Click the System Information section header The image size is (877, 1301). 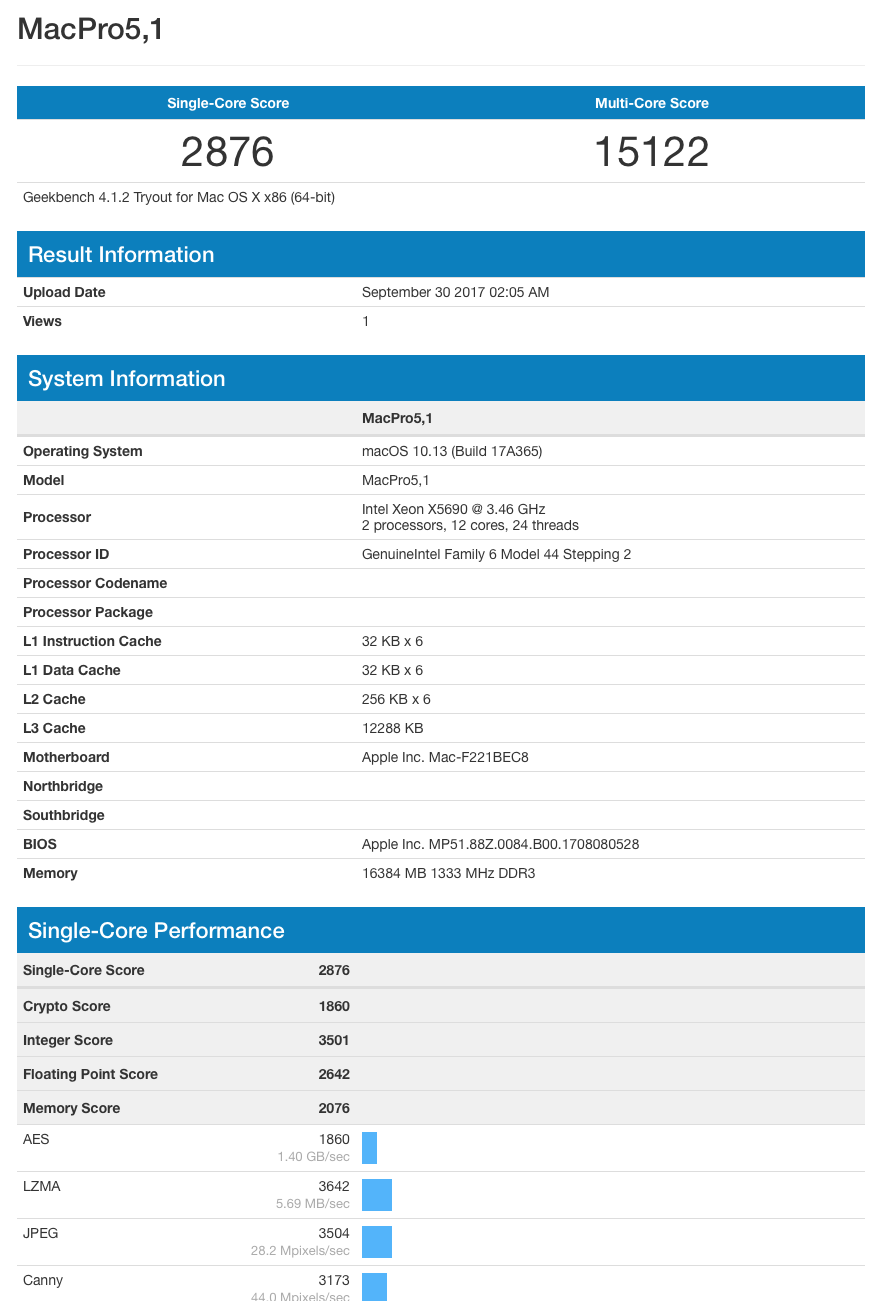(x=441, y=378)
